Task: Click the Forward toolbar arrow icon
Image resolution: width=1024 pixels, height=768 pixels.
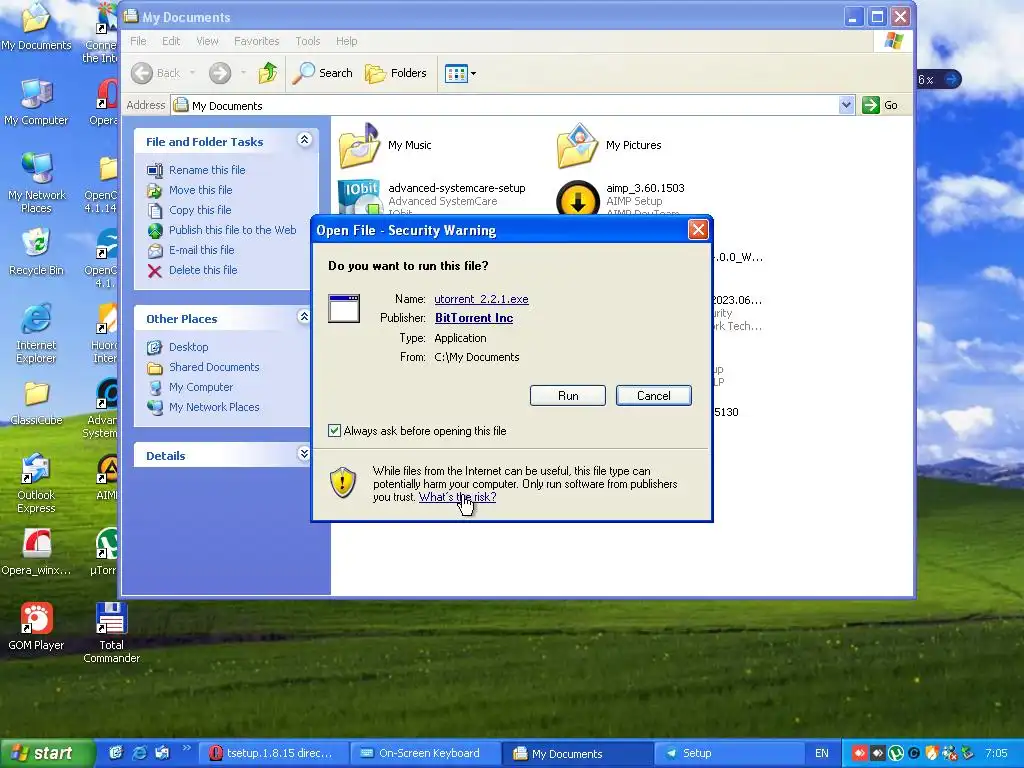Action: coord(220,73)
